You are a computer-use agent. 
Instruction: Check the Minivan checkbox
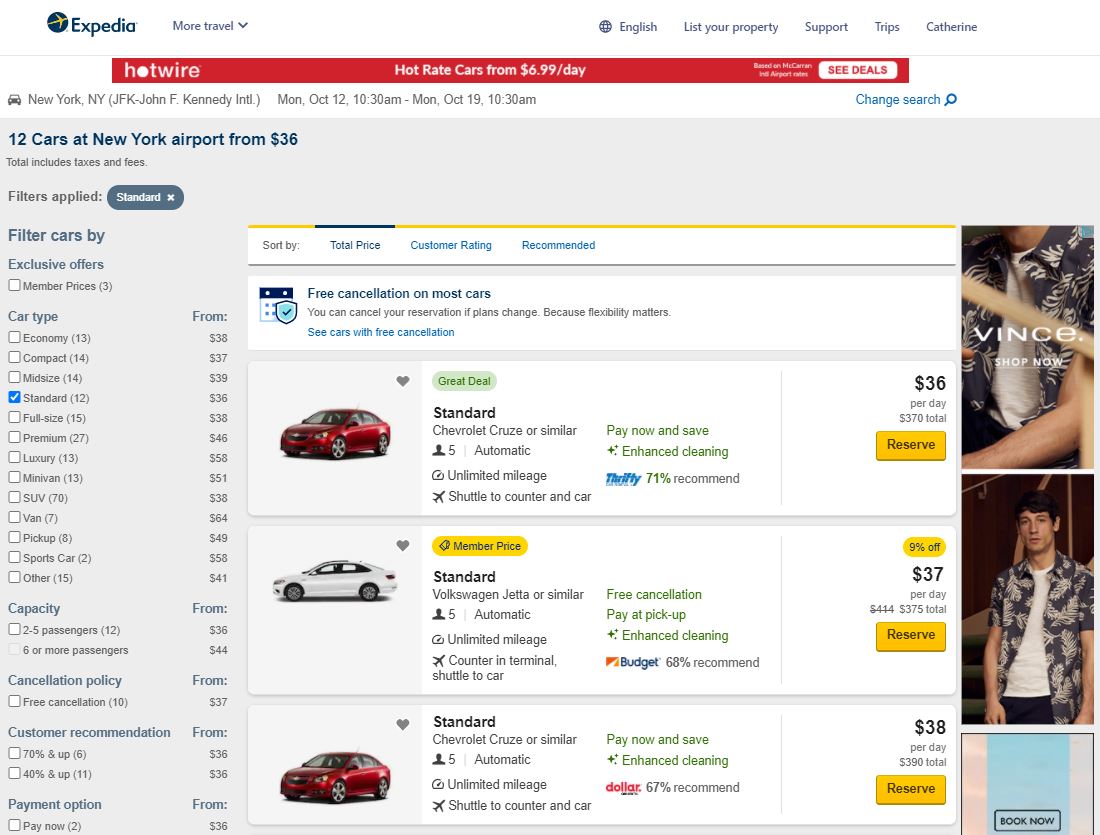click(x=14, y=477)
